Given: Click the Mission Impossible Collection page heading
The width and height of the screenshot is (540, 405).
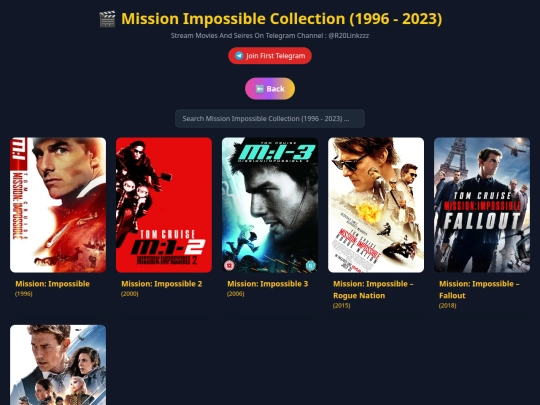Looking at the screenshot, I should click(281, 19).
